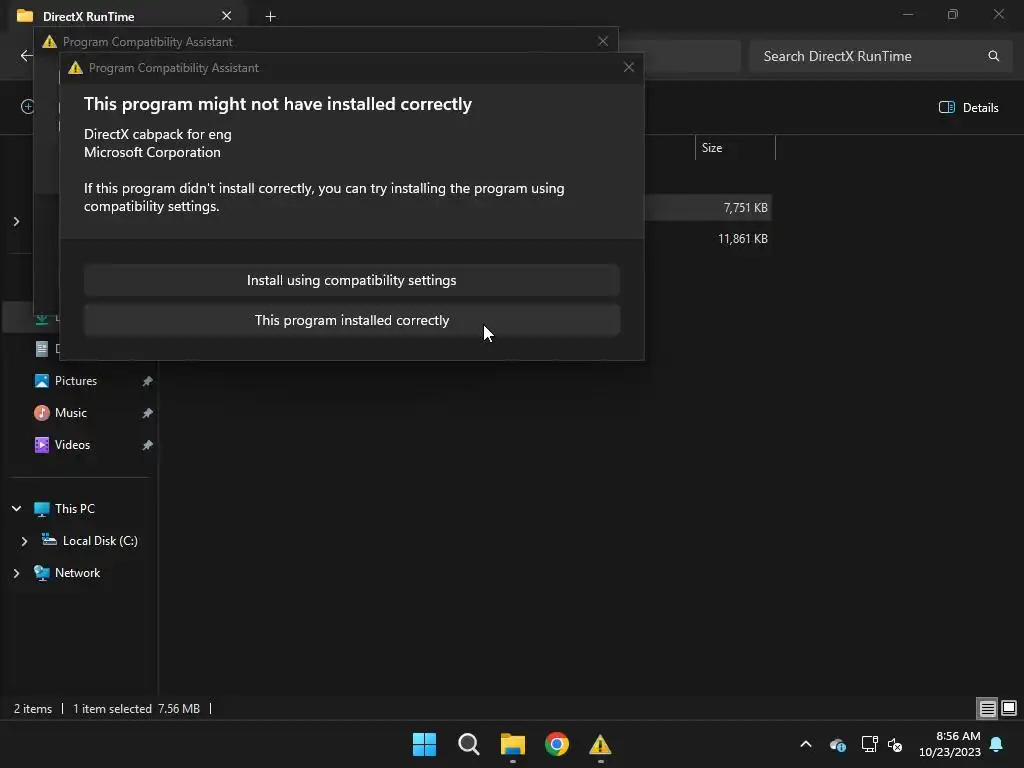
Task: Click the Music folder icon in sidebar
Action: tap(41, 413)
